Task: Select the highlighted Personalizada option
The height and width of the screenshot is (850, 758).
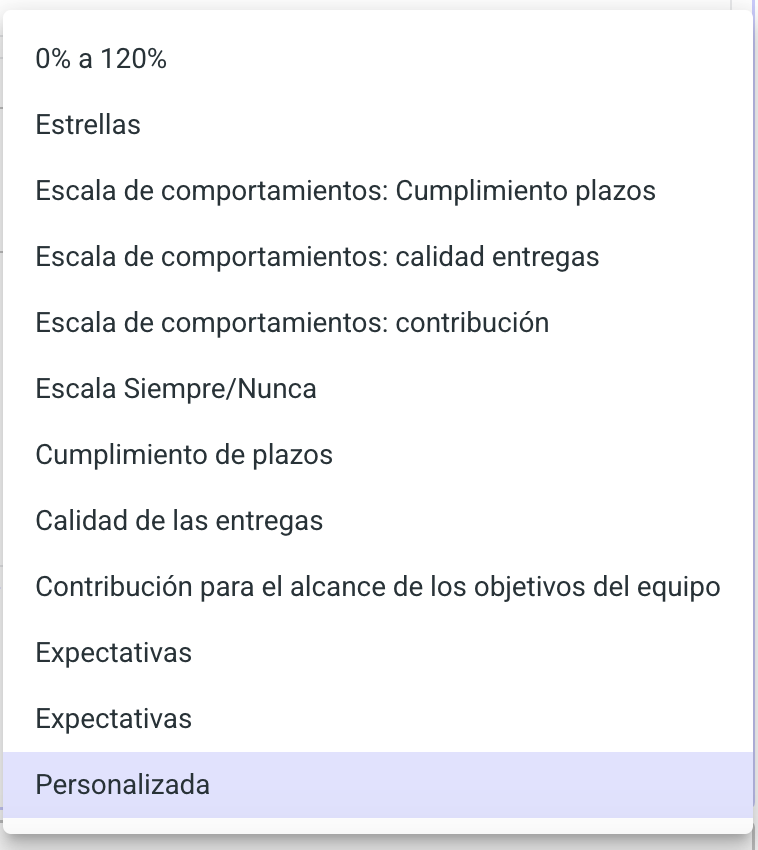Action: click(123, 785)
